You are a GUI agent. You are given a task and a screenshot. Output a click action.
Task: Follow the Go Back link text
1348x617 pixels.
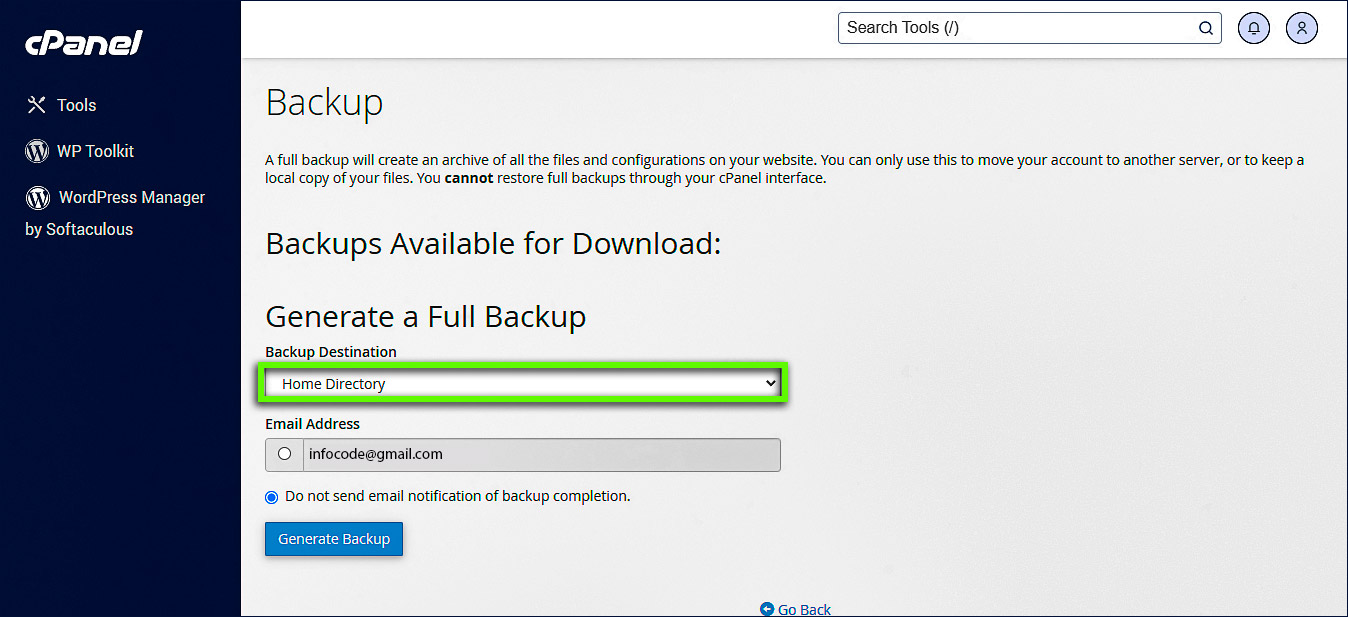pos(804,609)
